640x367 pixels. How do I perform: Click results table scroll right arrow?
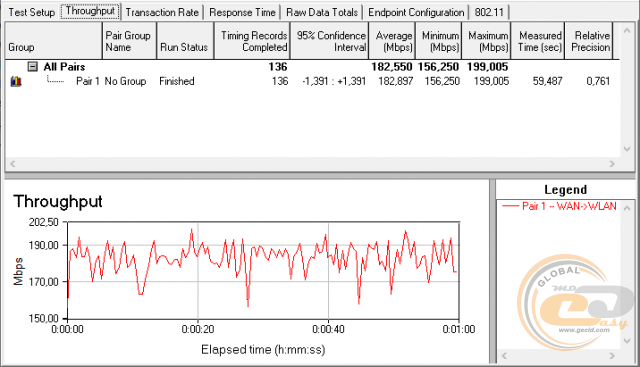(x=612, y=164)
